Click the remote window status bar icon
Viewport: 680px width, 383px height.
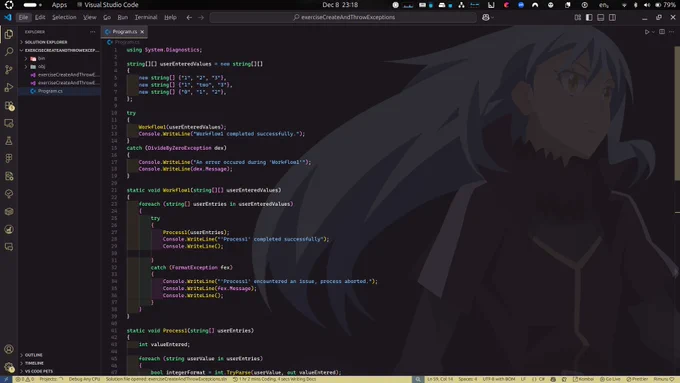[x=6, y=379]
